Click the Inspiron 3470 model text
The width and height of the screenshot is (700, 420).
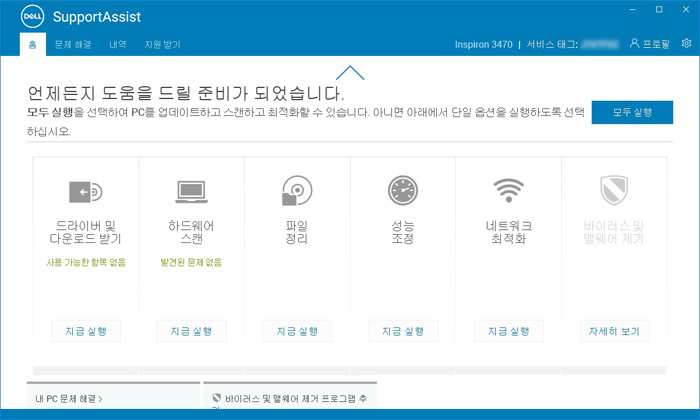[483, 45]
